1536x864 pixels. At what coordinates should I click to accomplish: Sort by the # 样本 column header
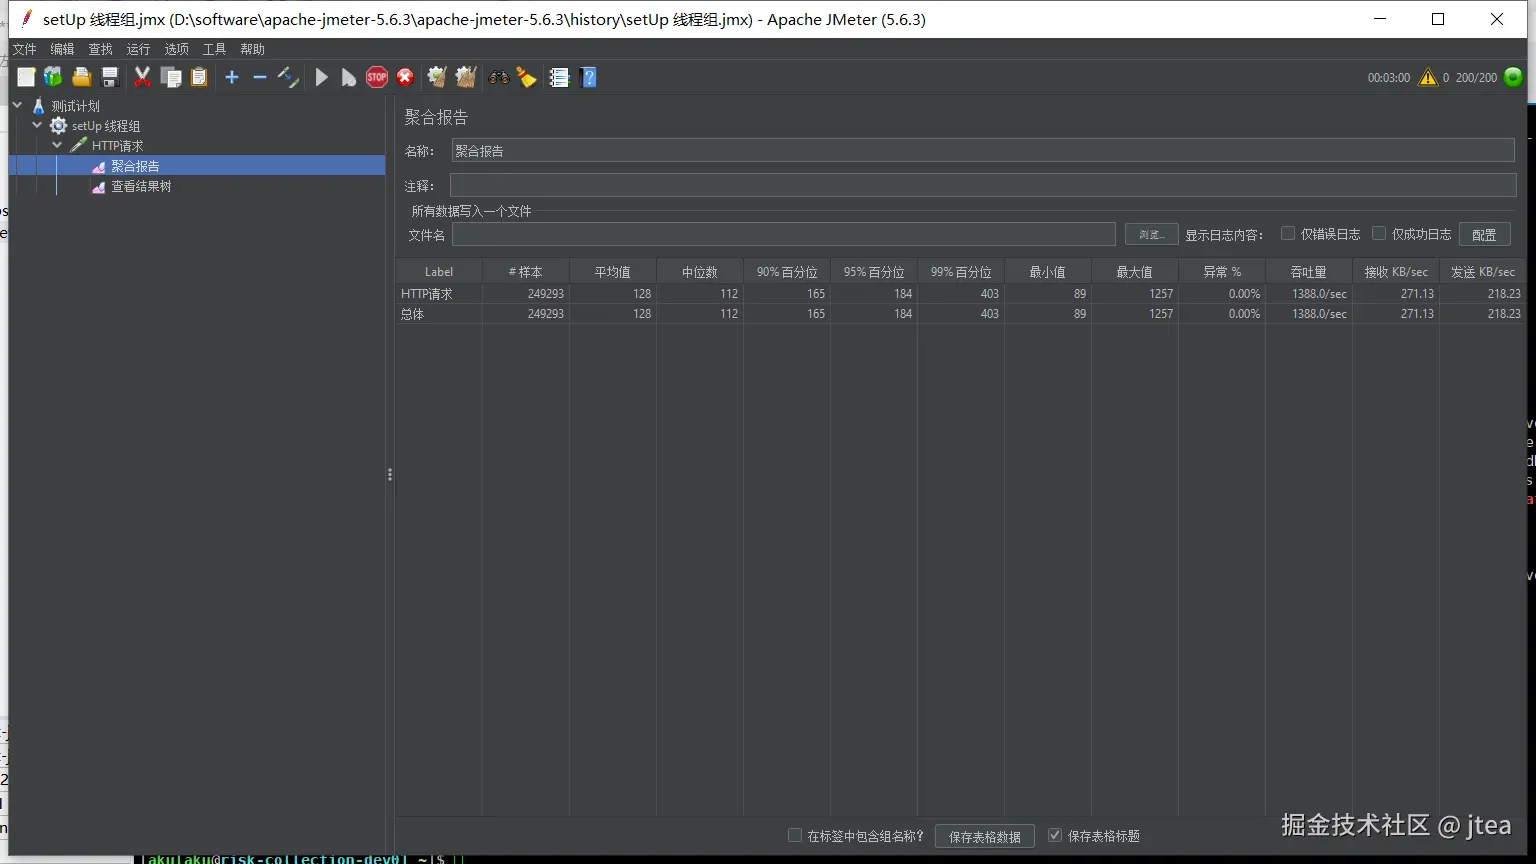tap(526, 272)
